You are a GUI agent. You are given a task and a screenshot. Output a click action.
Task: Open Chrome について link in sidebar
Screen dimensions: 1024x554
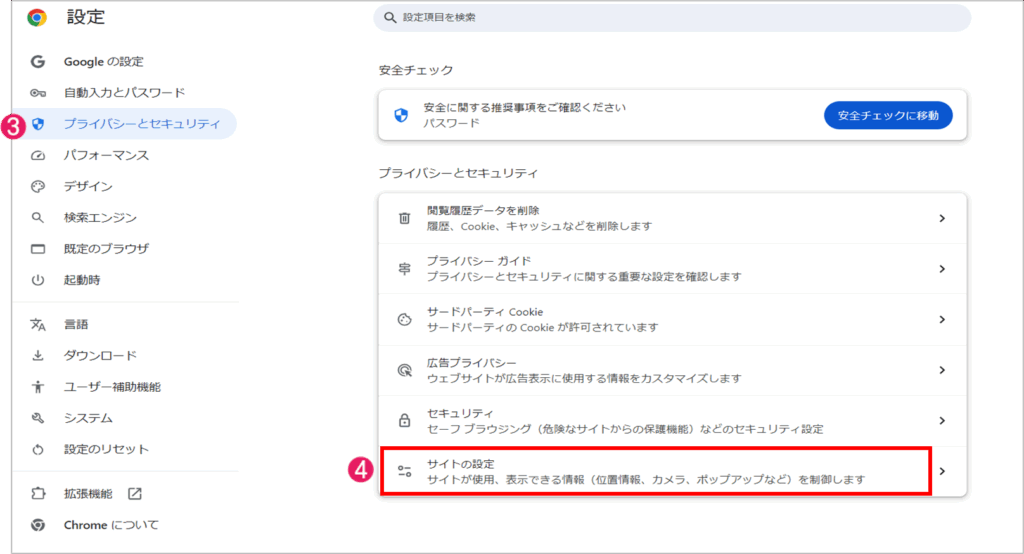click(110, 525)
